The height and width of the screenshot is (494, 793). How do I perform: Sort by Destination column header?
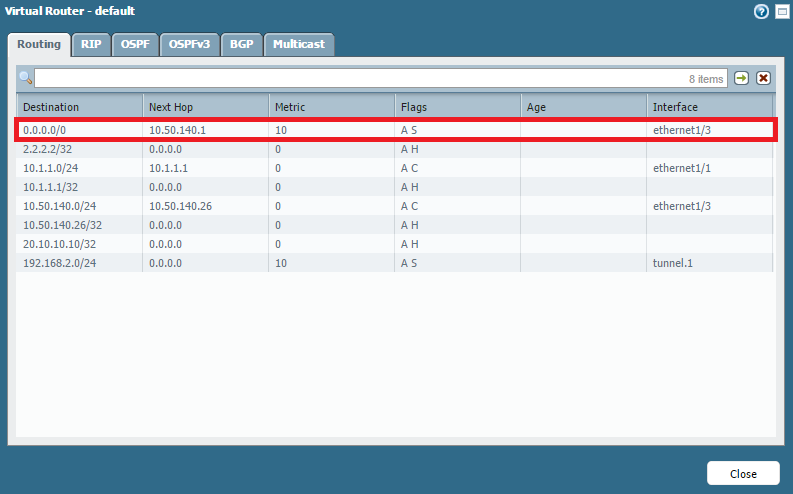[x=80, y=107]
